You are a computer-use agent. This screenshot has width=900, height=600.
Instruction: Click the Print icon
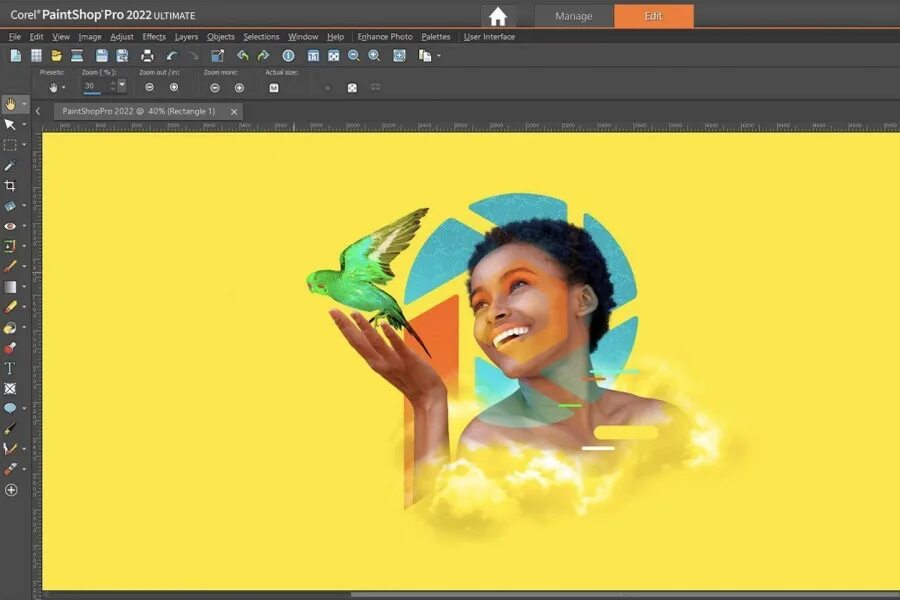tap(147, 56)
